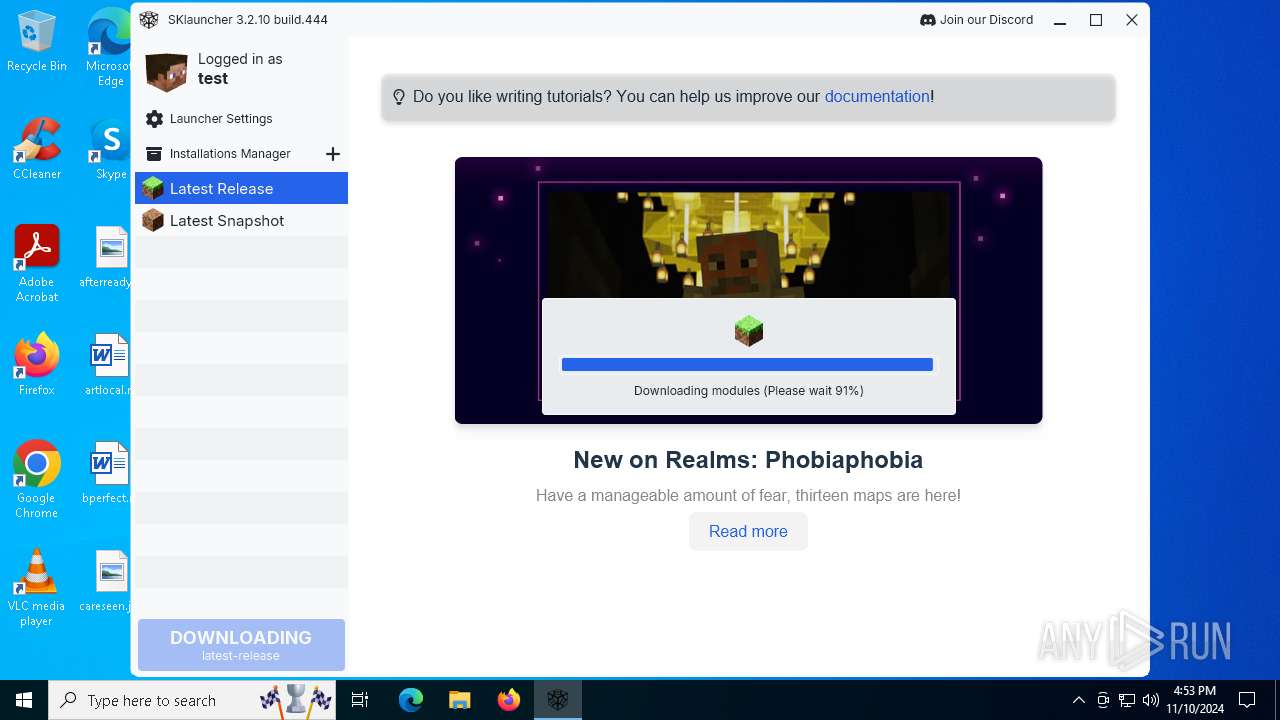Open Firefox desktop shortcut
Viewport: 1280px width, 720px height.
click(37, 364)
